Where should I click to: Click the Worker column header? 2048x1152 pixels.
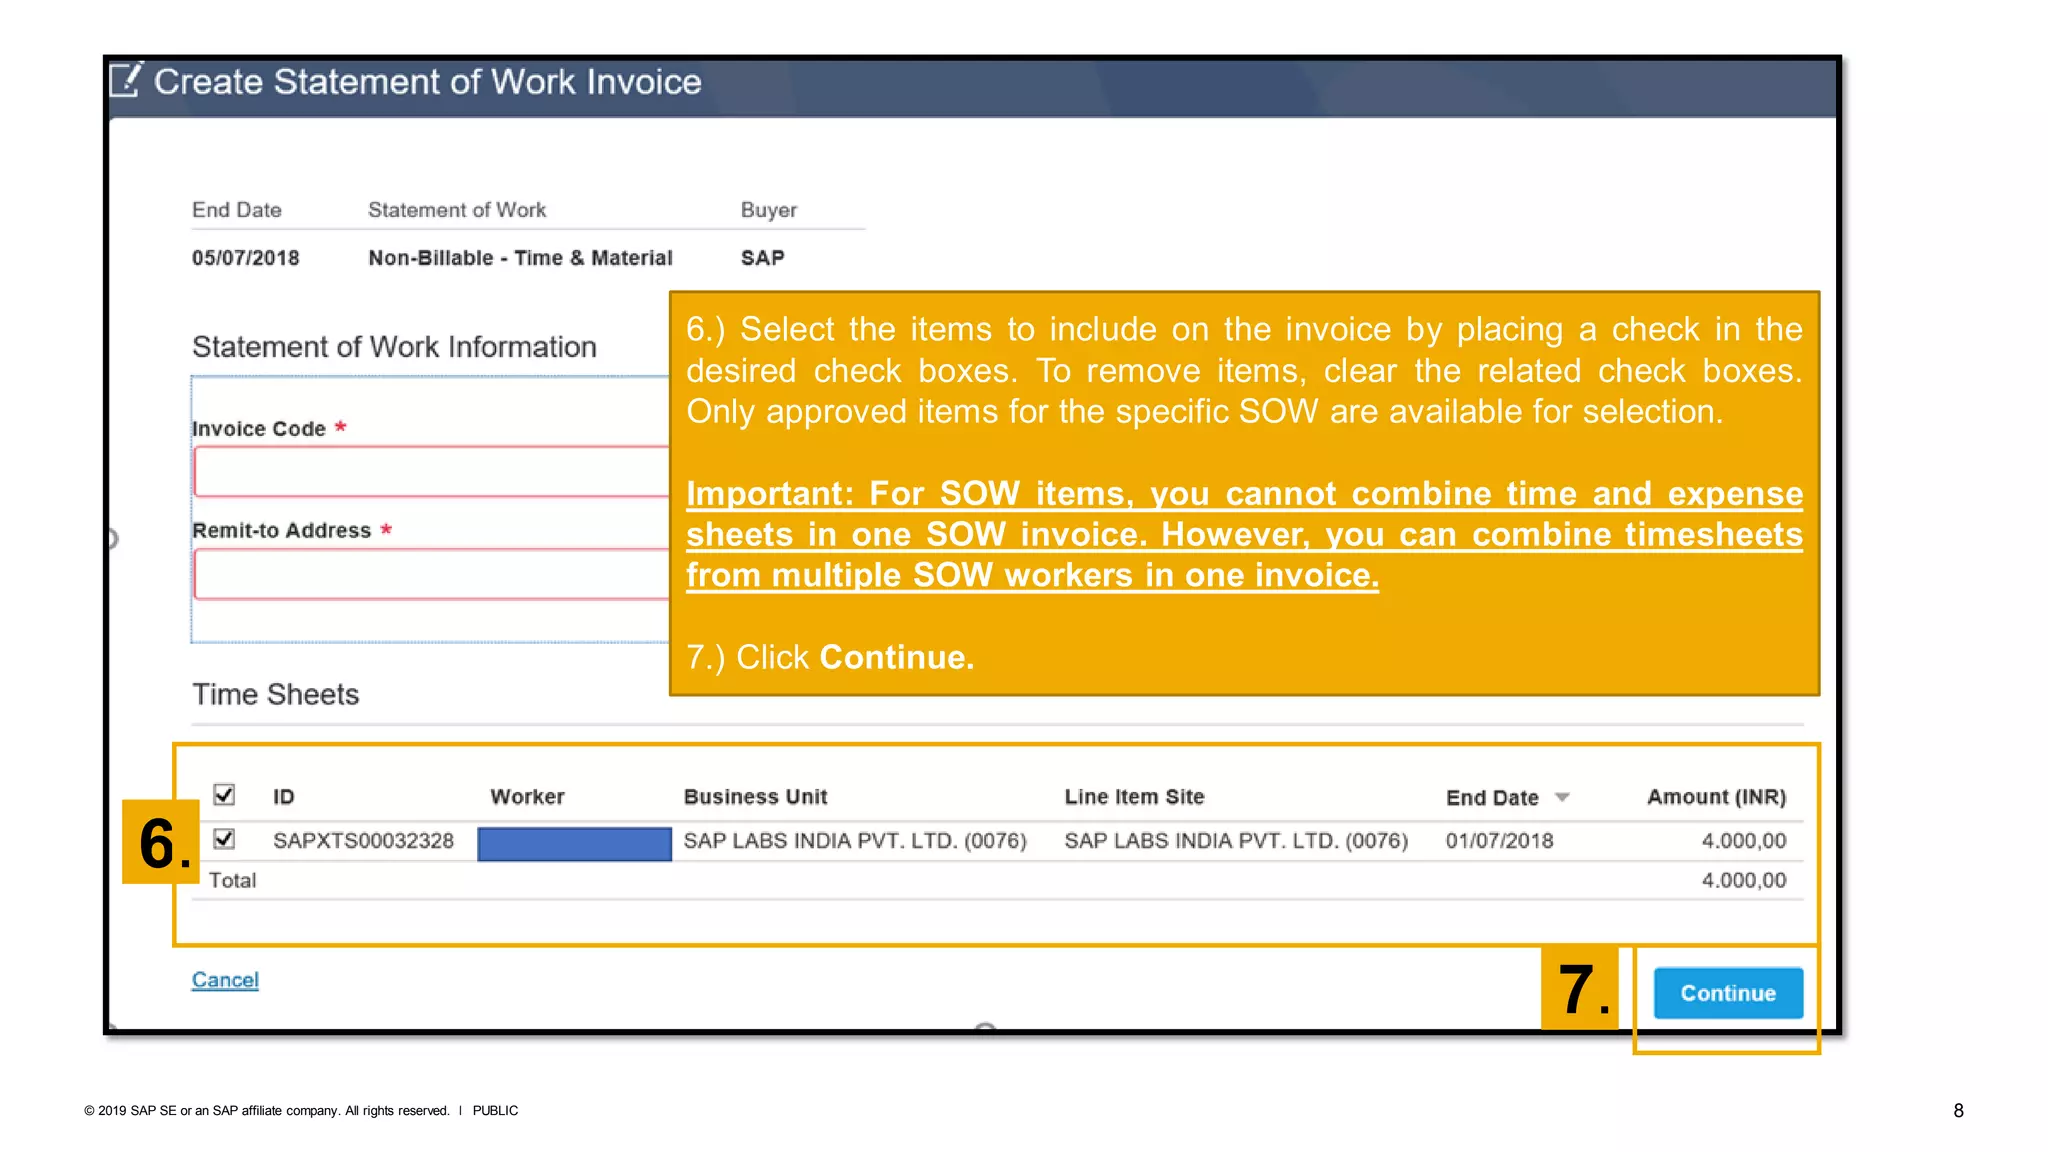tap(527, 797)
